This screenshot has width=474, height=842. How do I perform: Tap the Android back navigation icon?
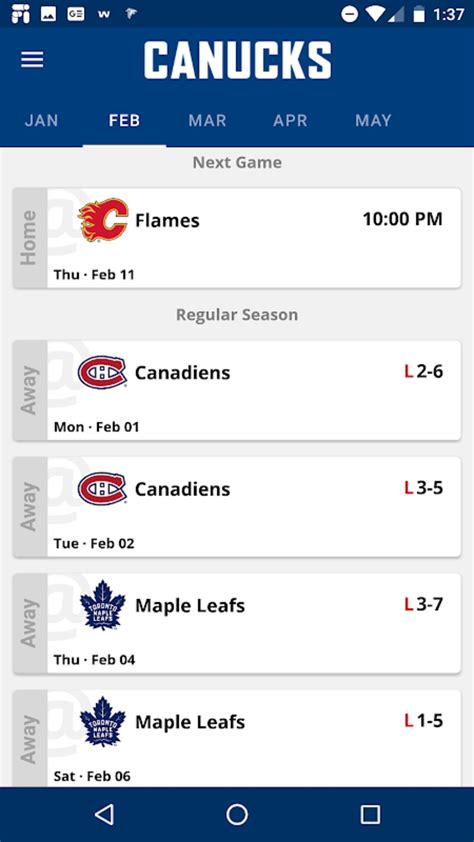pos(104,815)
